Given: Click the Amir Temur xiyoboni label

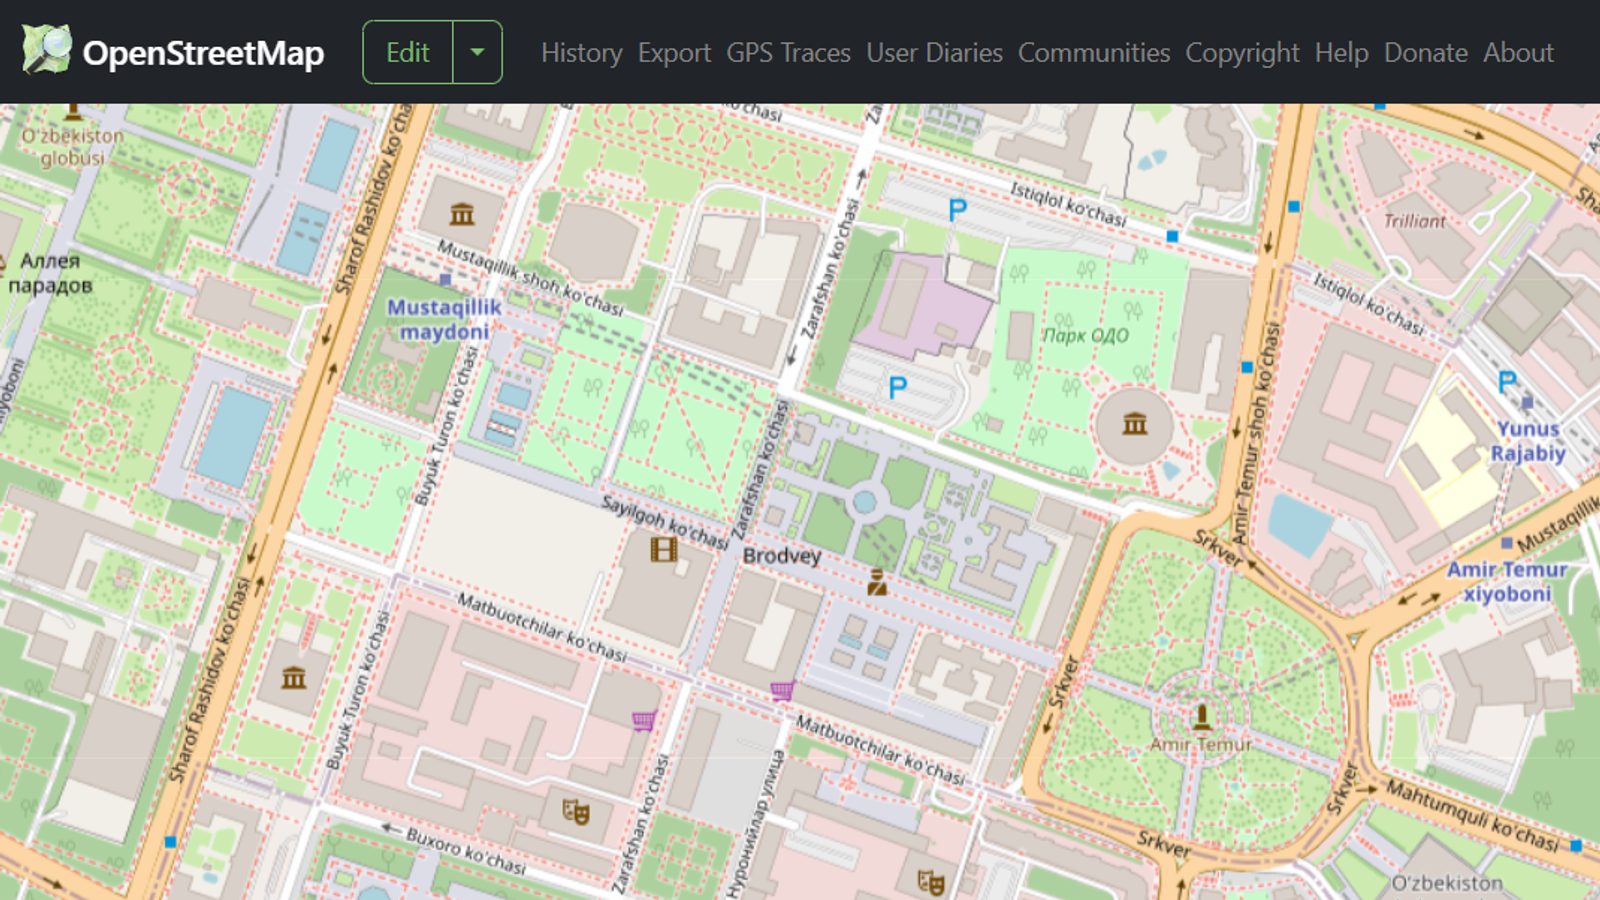Looking at the screenshot, I should click(1507, 581).
